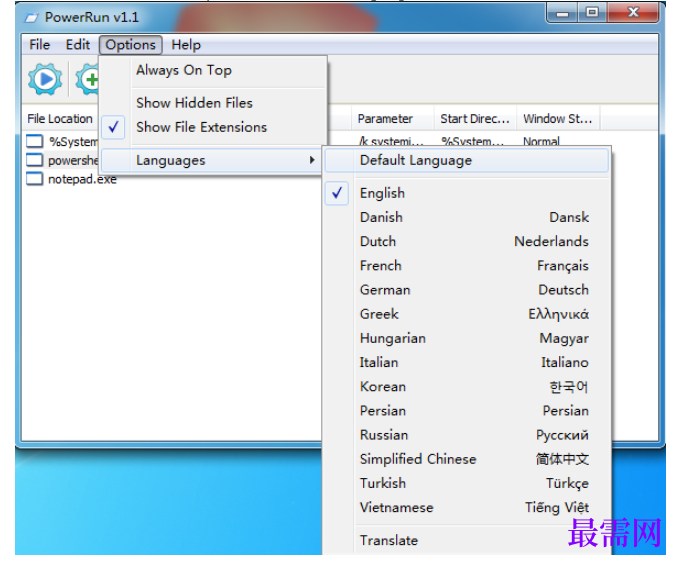Enable Show Hidden Files option
This screenshot has height=564, width=680.
click(x=213, y=103)
